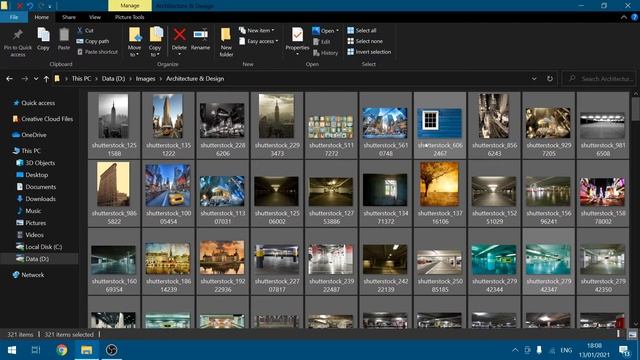640x360 pixels.
Task: Open OneDrive in navigation pane
Action: pos(33,135)
